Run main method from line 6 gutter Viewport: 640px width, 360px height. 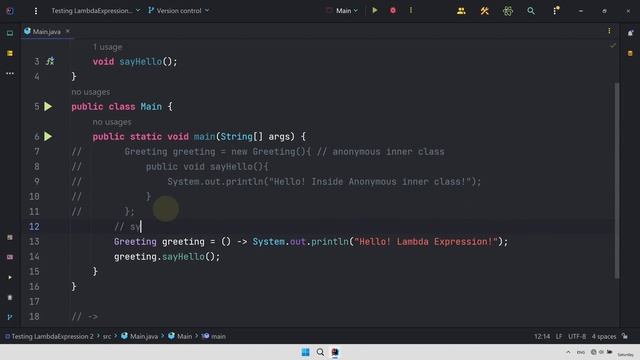[48, 136]
